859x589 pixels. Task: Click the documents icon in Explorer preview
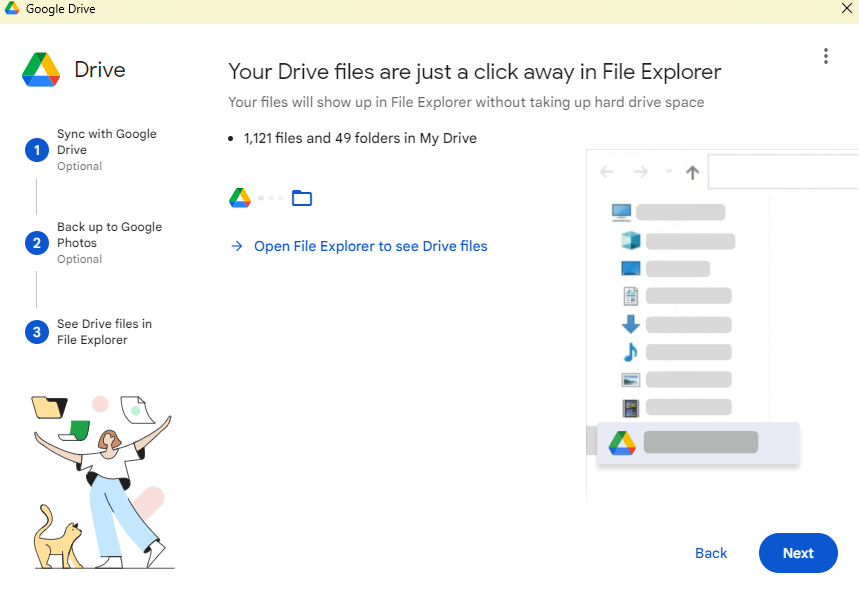631,296
